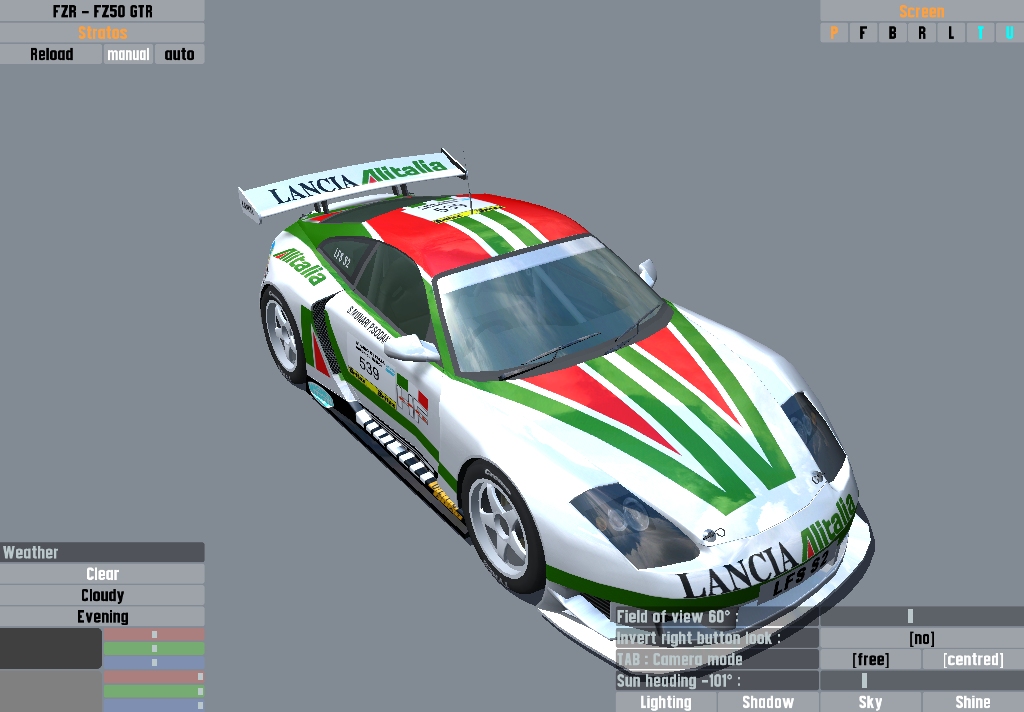Click the TAB : Camera mode label
This screenshot has width=1024, height=712.
717,660
